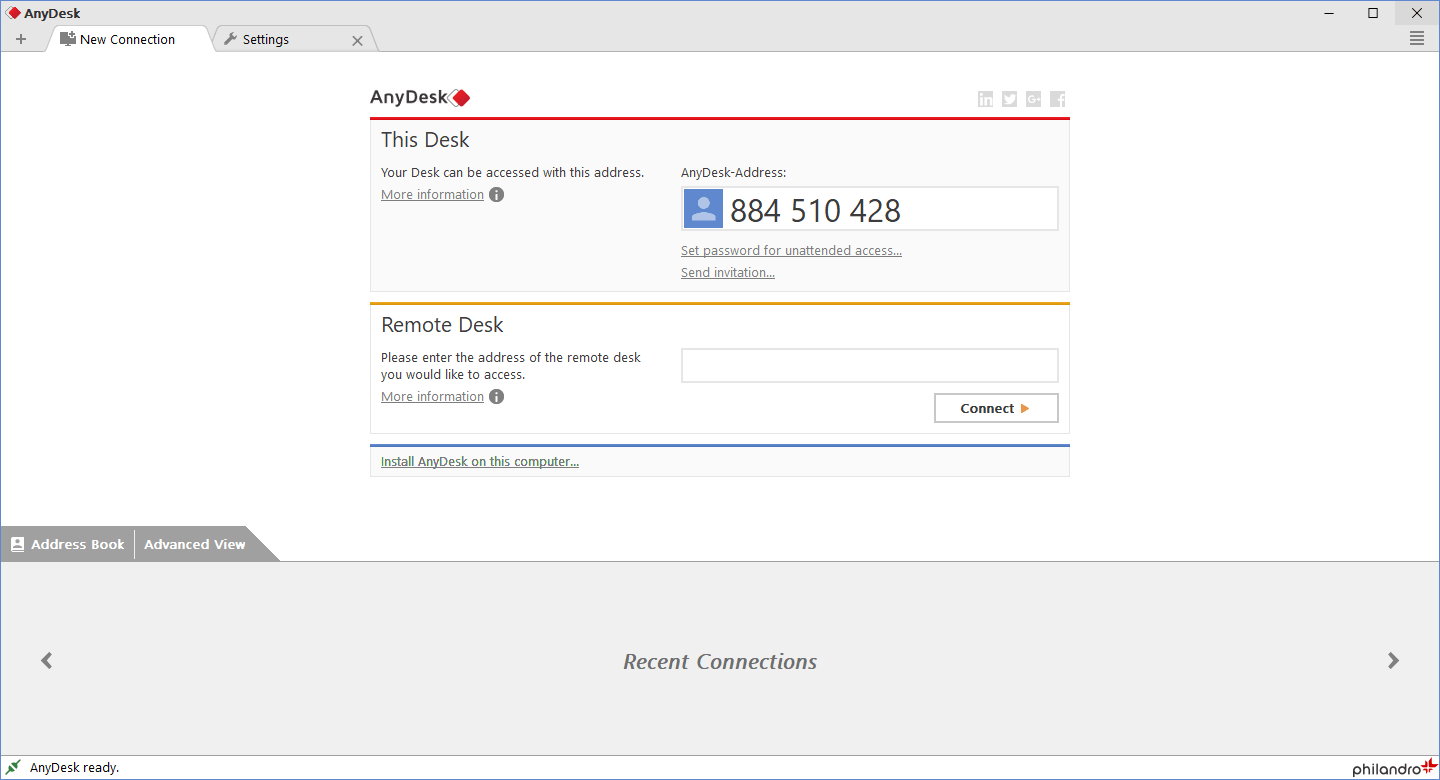This screenshot has height=780, width=1440.
Task: Click the AnyDesk logo in the page header
Action: (420, 97)
